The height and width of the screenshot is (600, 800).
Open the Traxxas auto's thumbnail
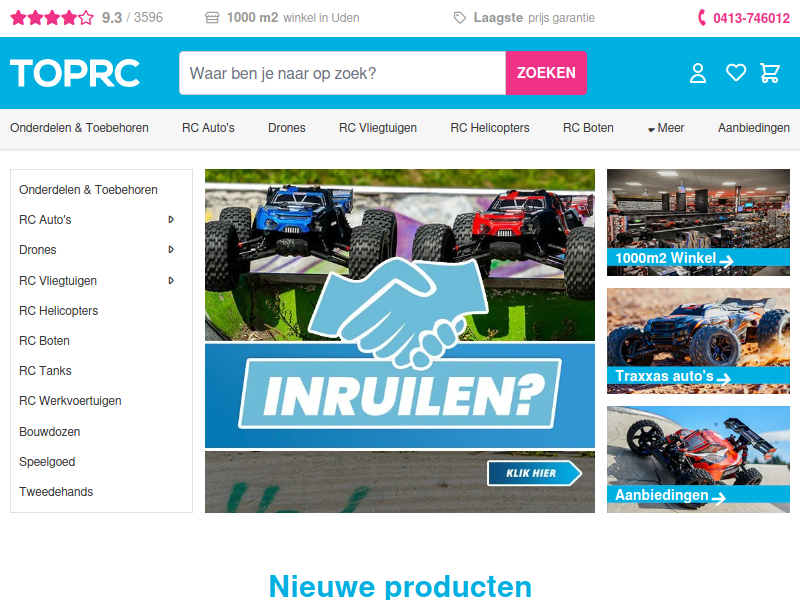pos(698,341)
